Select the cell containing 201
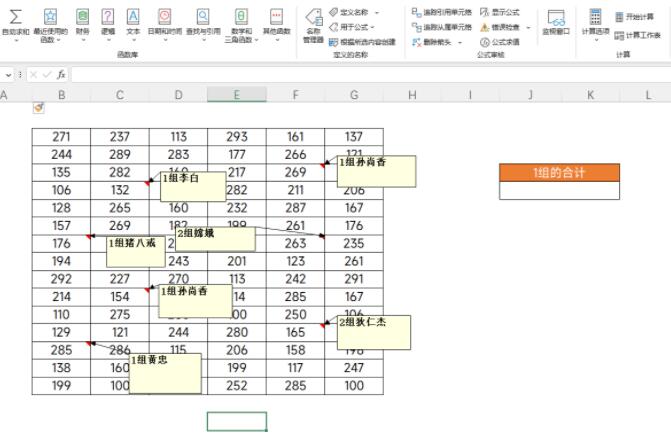This screenshot has height=435, width=671. pyautogui.click(x=237, y=261)
